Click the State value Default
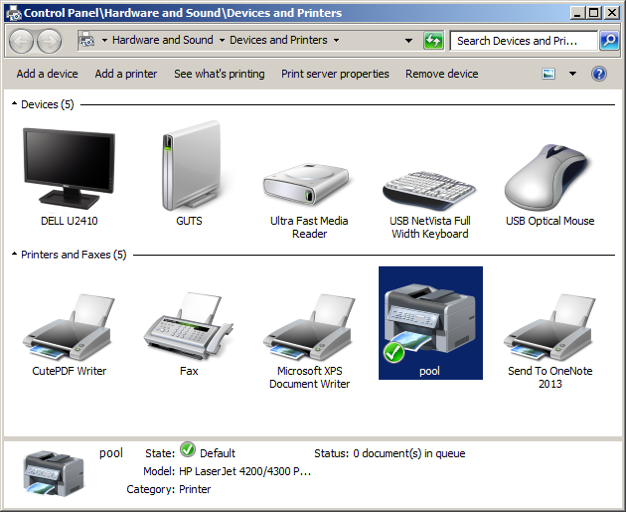 click(x=217, y=453)
